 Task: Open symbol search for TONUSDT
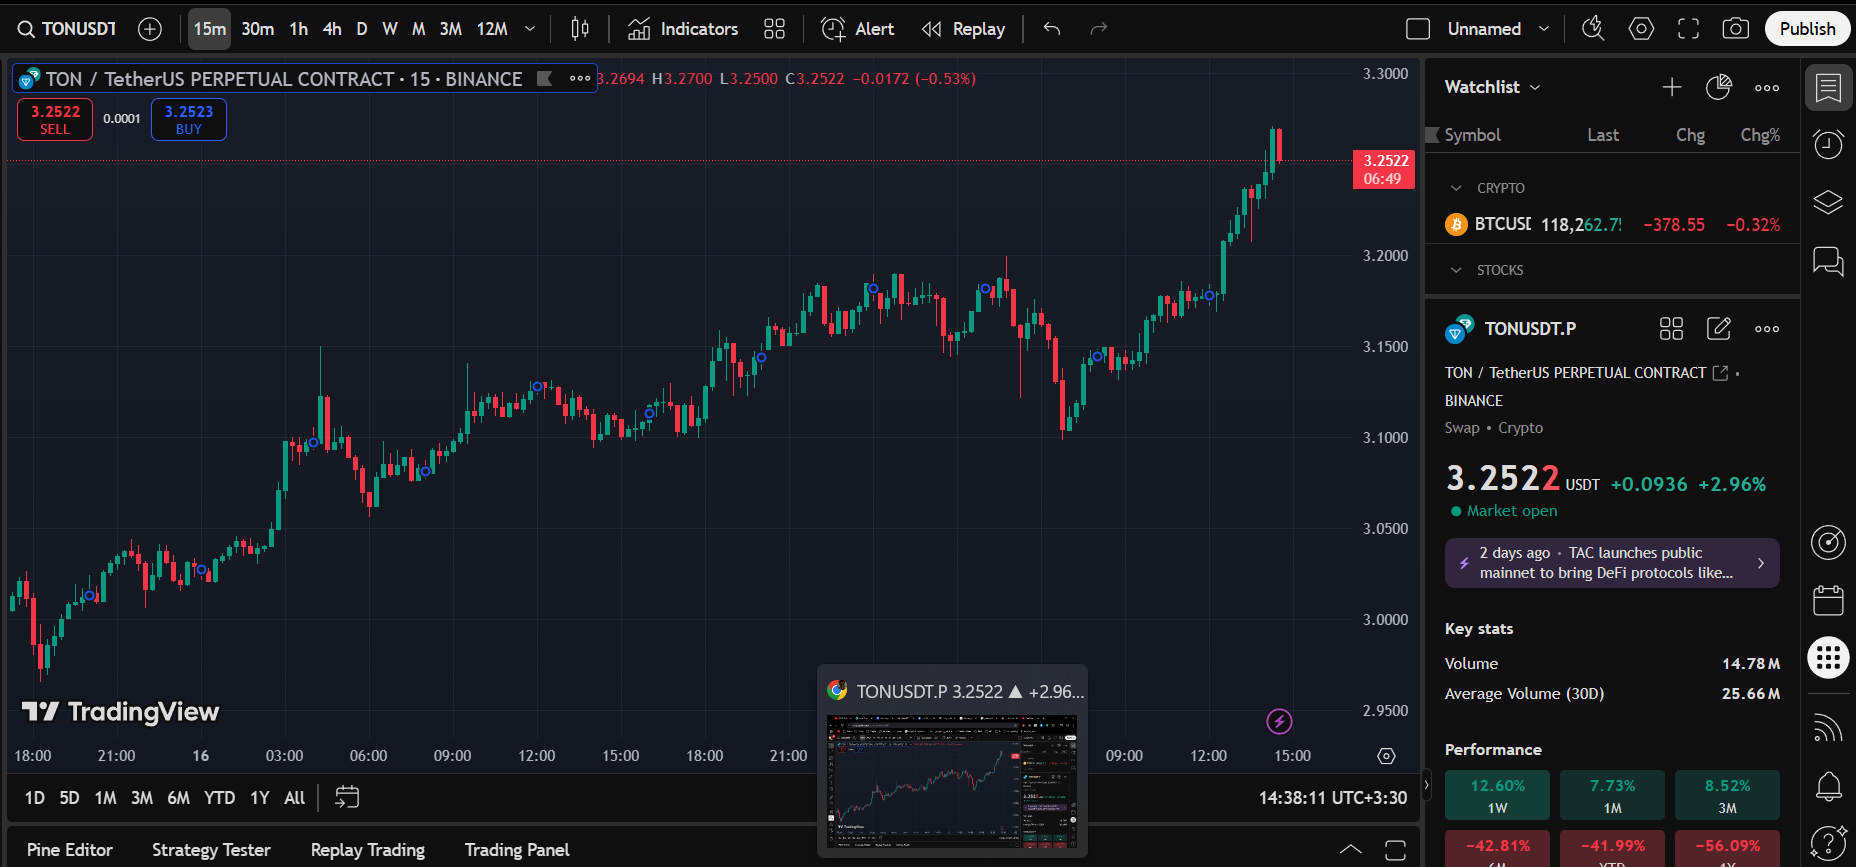(x=67, y=29)
